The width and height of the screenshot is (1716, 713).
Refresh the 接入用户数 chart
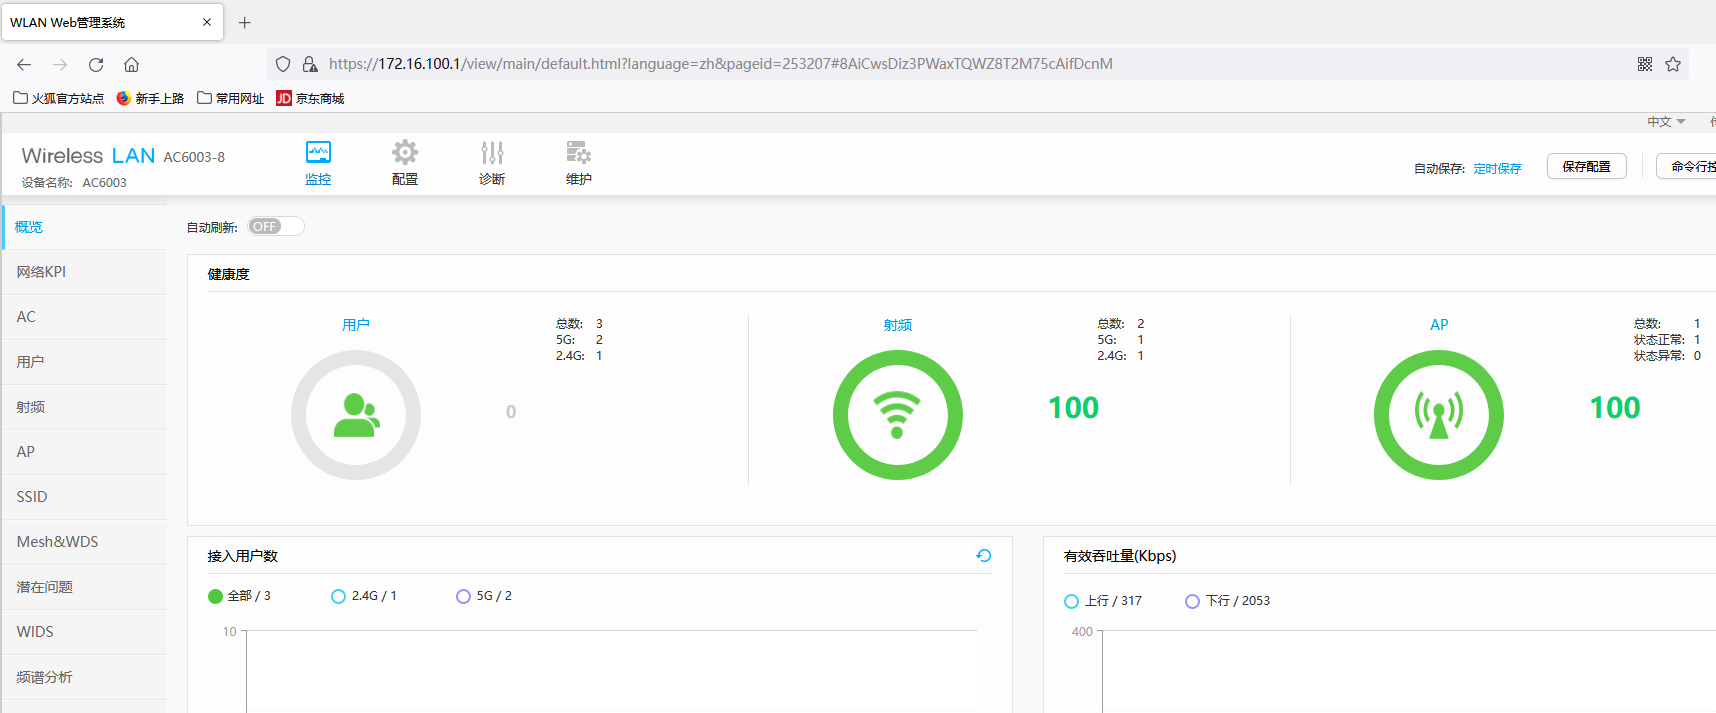[984, 556]
